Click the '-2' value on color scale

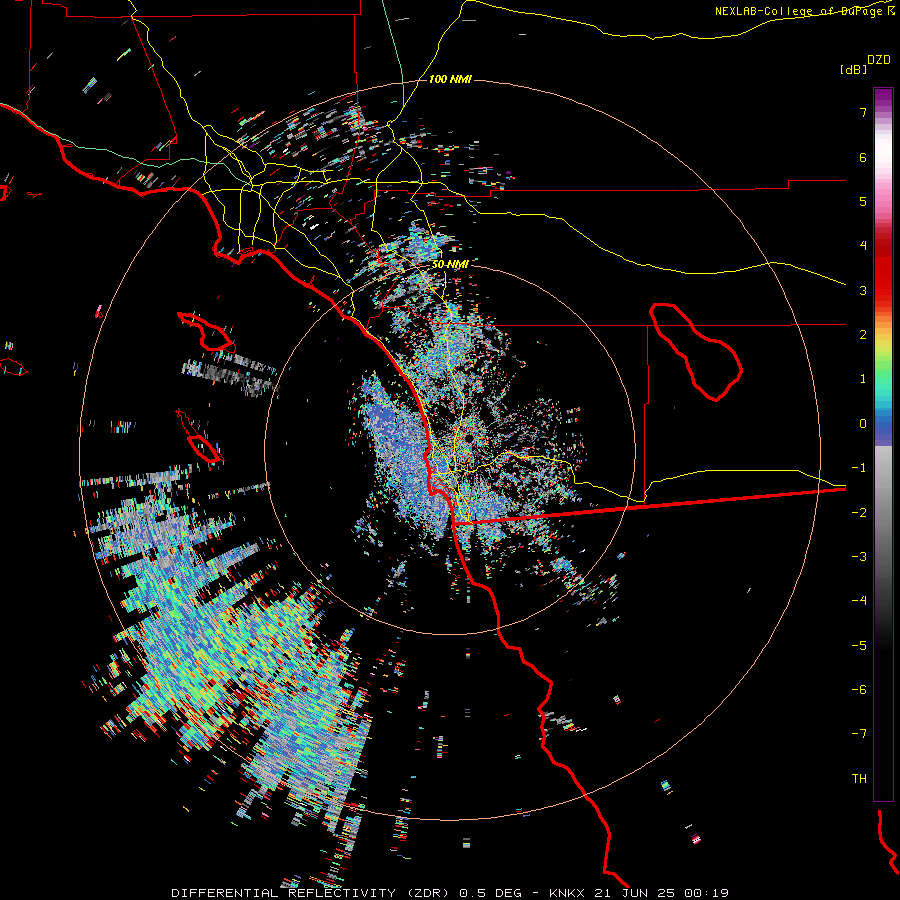(859, 513)
